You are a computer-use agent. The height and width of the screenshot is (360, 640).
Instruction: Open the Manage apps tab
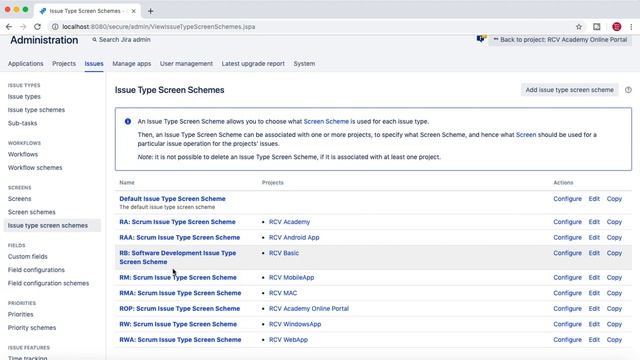tap(131, 64)
